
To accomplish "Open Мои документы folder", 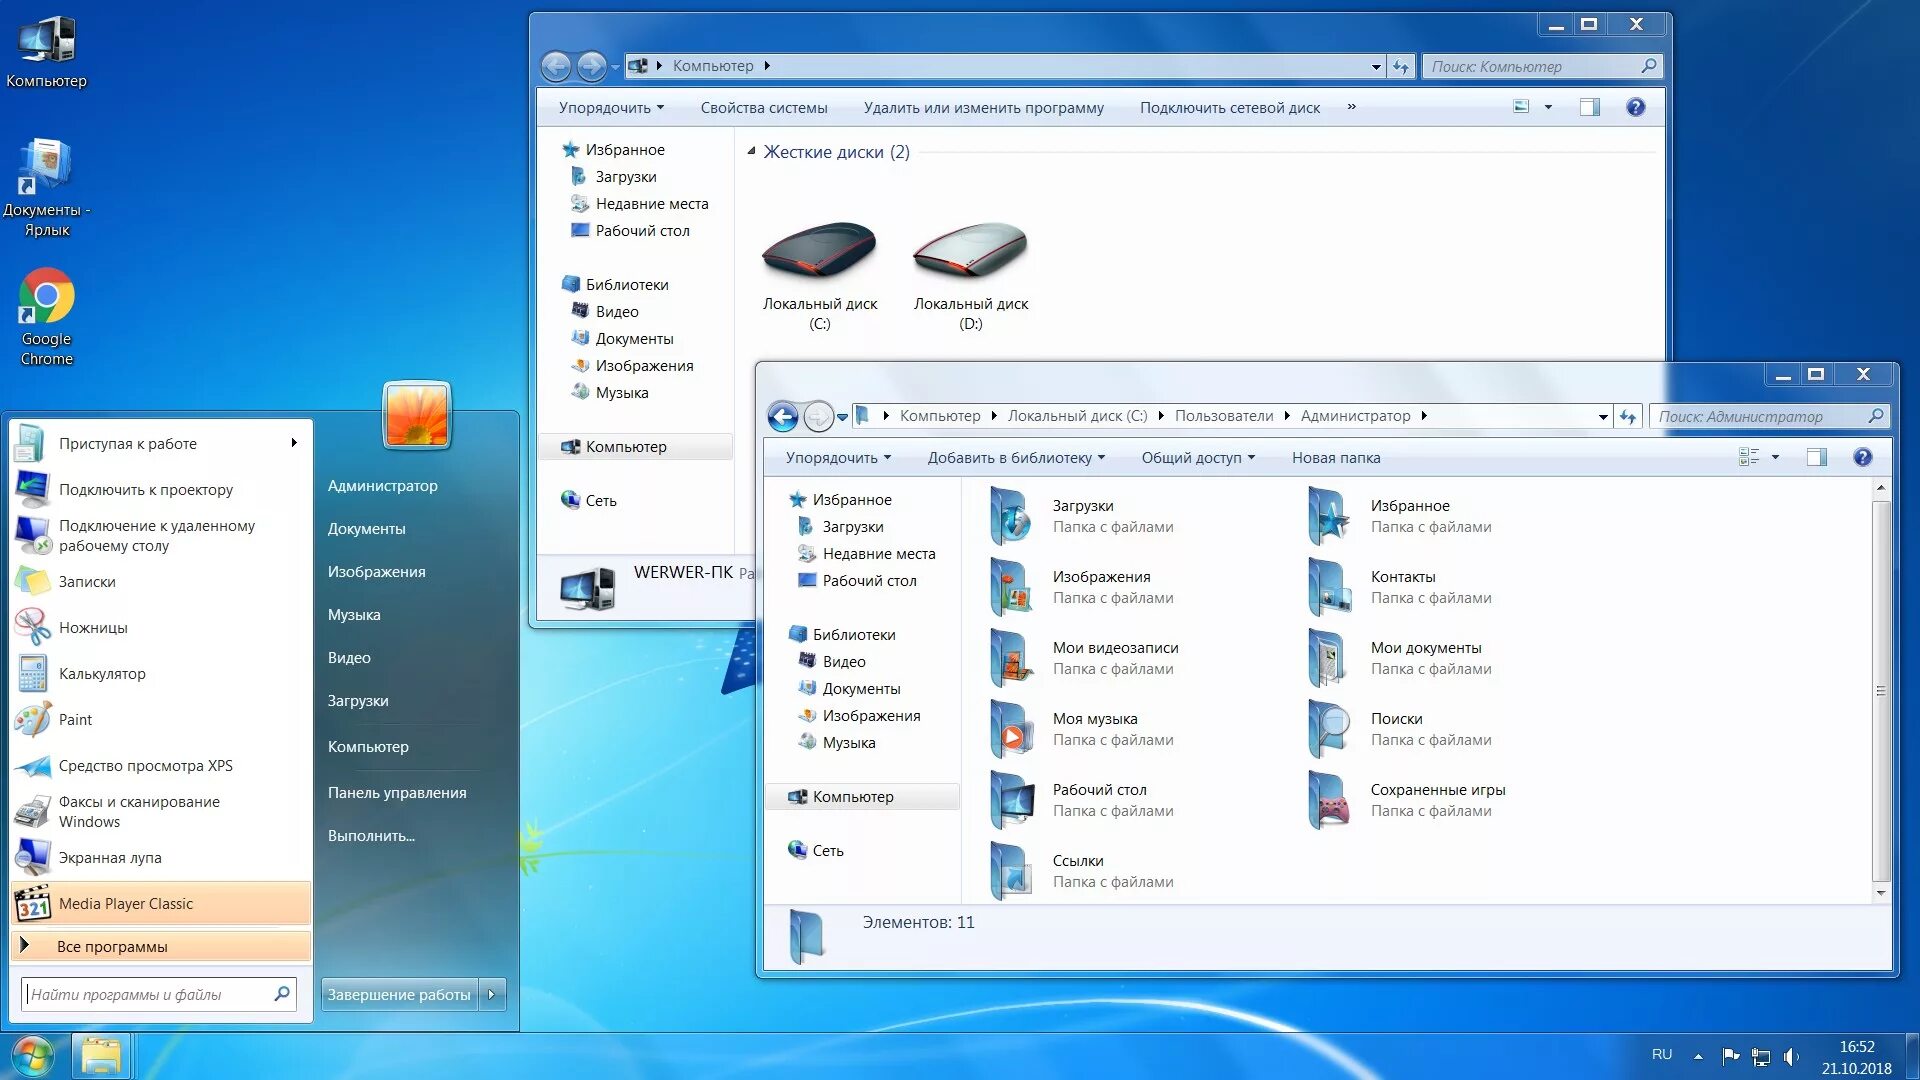I will coord(1424,655).
